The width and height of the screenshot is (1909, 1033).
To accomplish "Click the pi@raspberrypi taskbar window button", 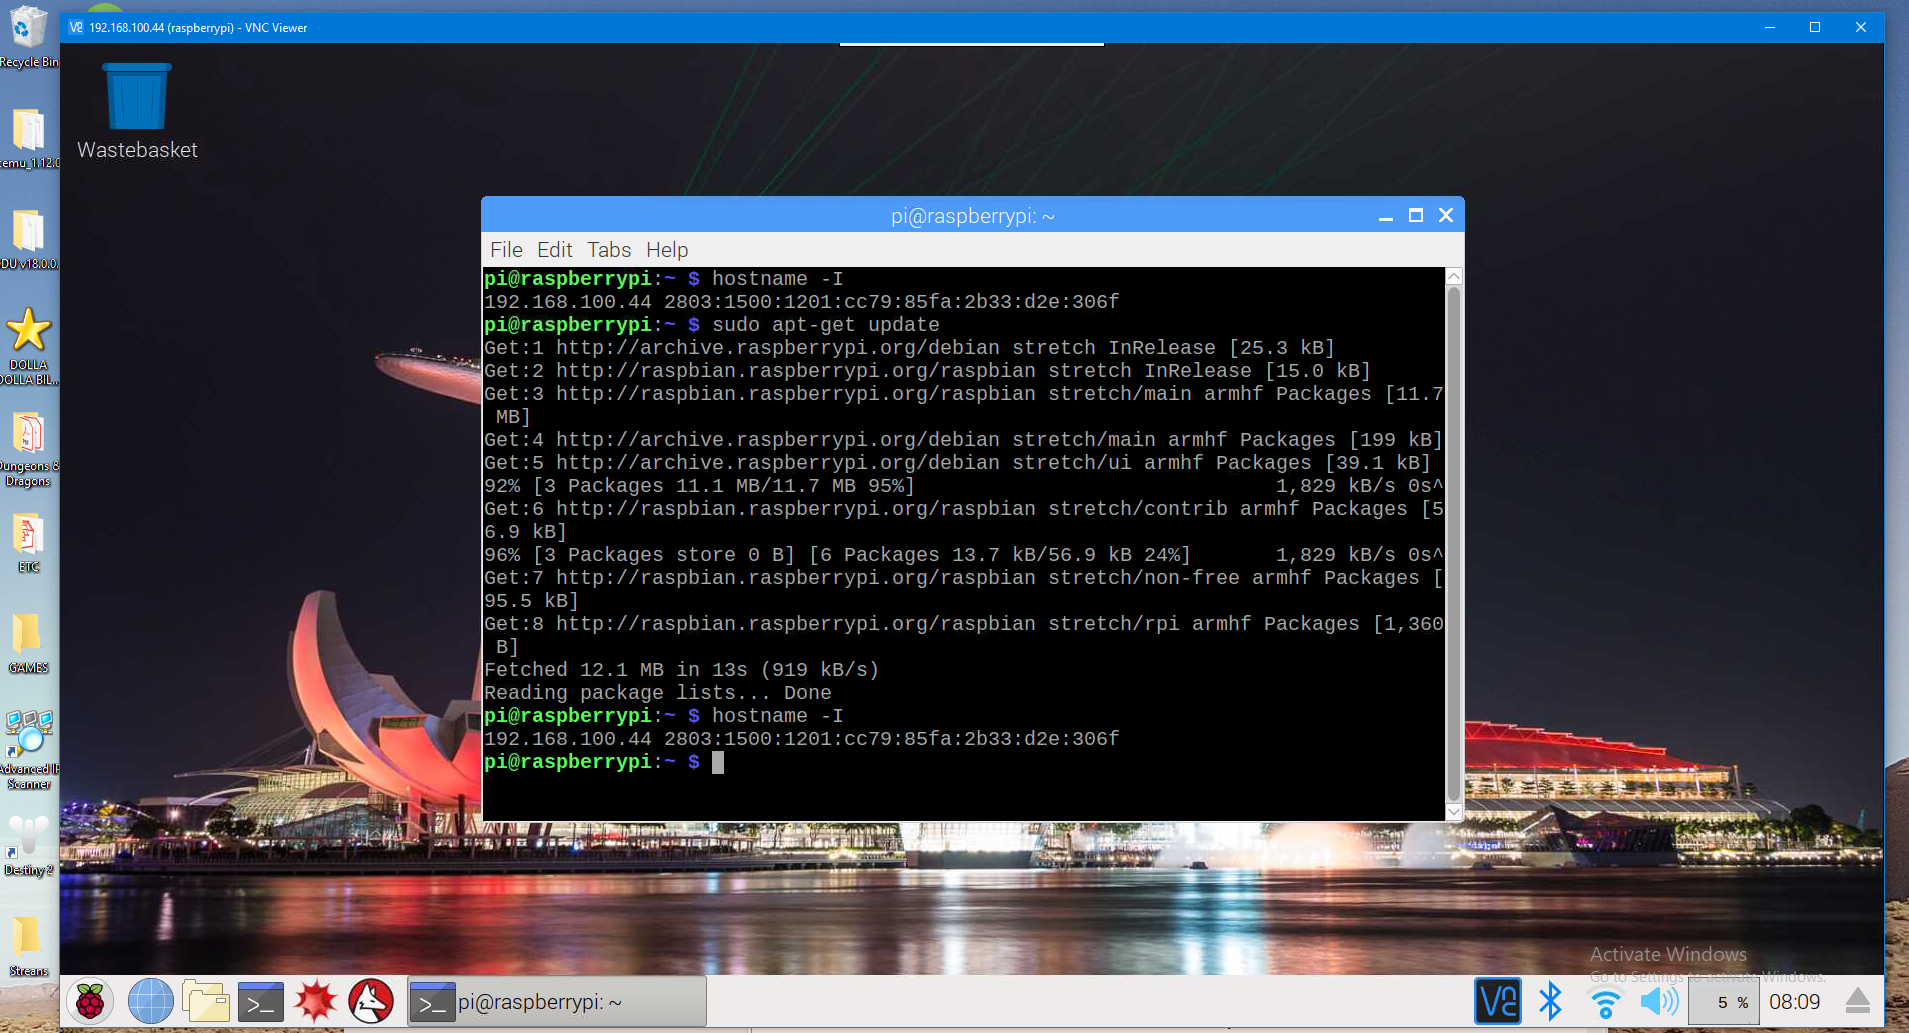I will 557,1002.
